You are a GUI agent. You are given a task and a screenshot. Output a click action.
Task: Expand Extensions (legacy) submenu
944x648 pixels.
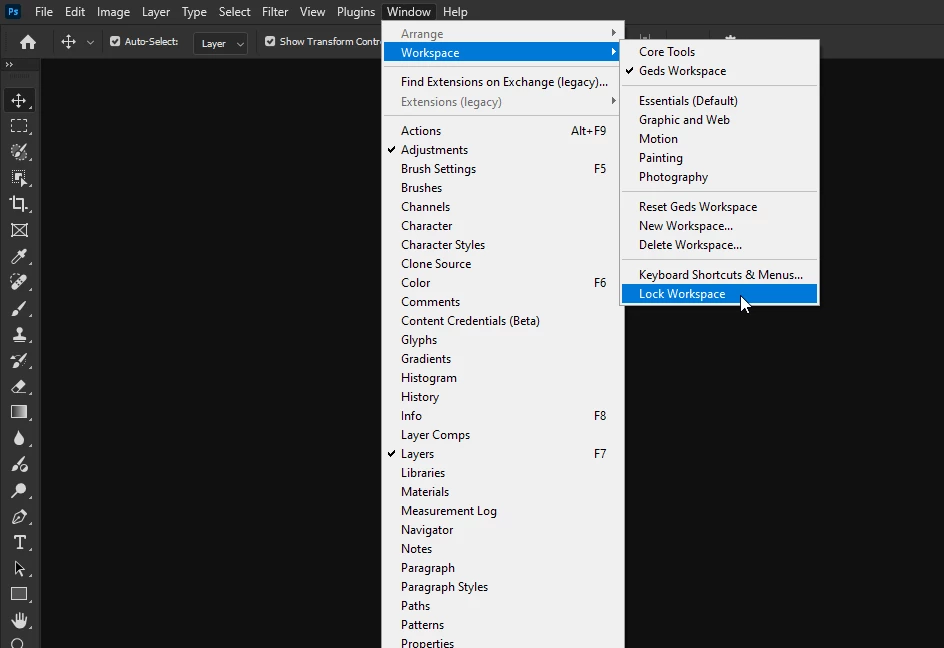(503, 102)
